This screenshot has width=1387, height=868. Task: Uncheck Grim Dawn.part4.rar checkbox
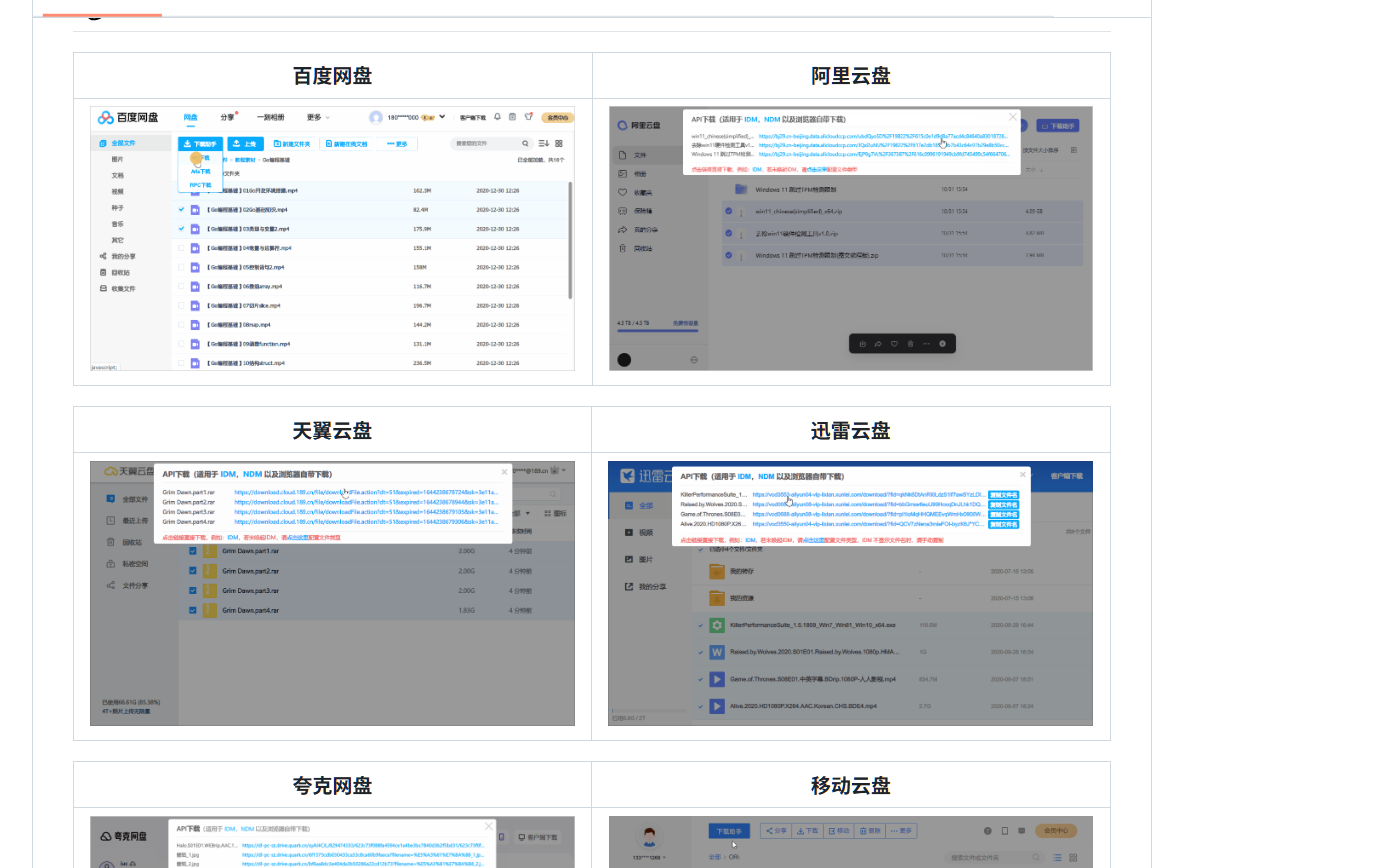click(193, 610)
